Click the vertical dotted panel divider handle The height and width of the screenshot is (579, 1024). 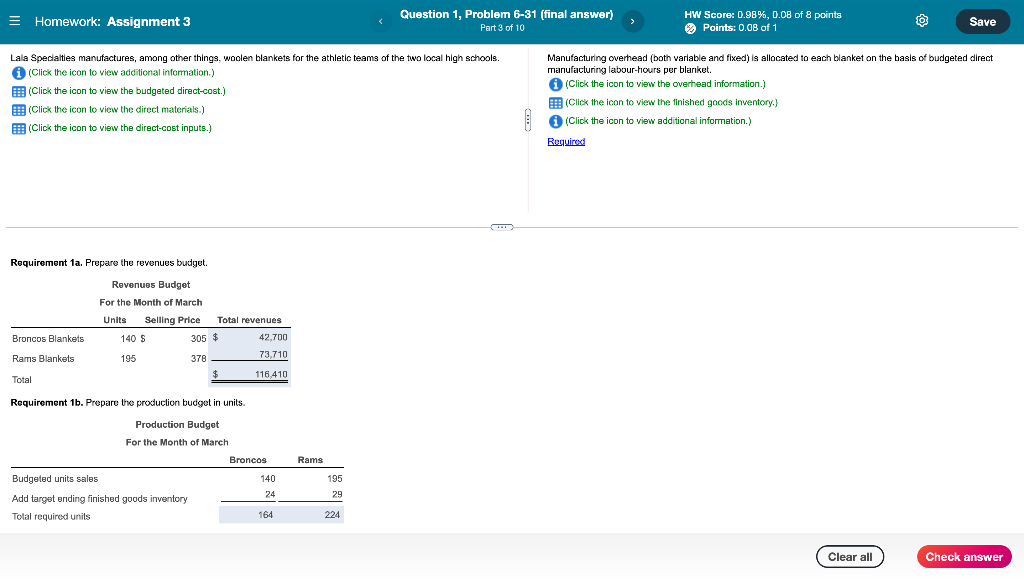pyautogui.click(x=529, y=118)
